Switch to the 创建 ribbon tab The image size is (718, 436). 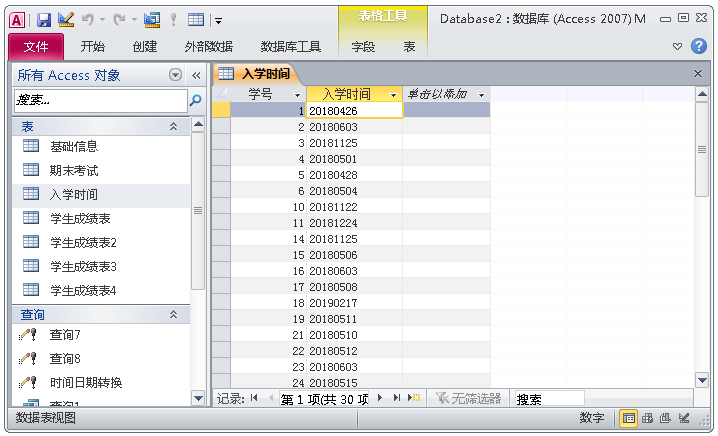[x=145, y=46]
